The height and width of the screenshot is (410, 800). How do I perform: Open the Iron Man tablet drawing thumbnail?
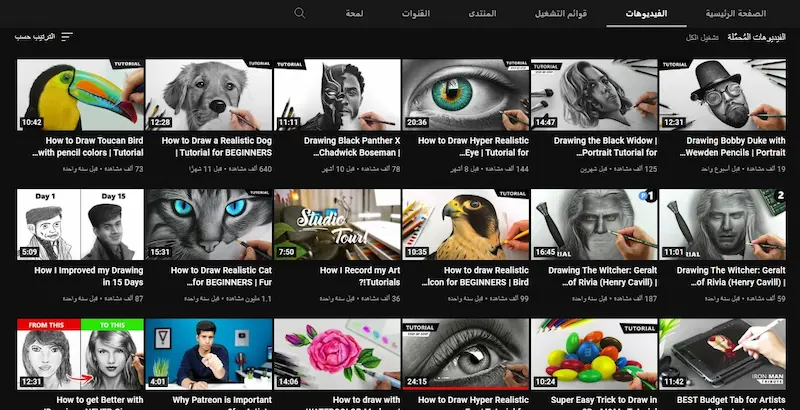[x=722, y=354]
